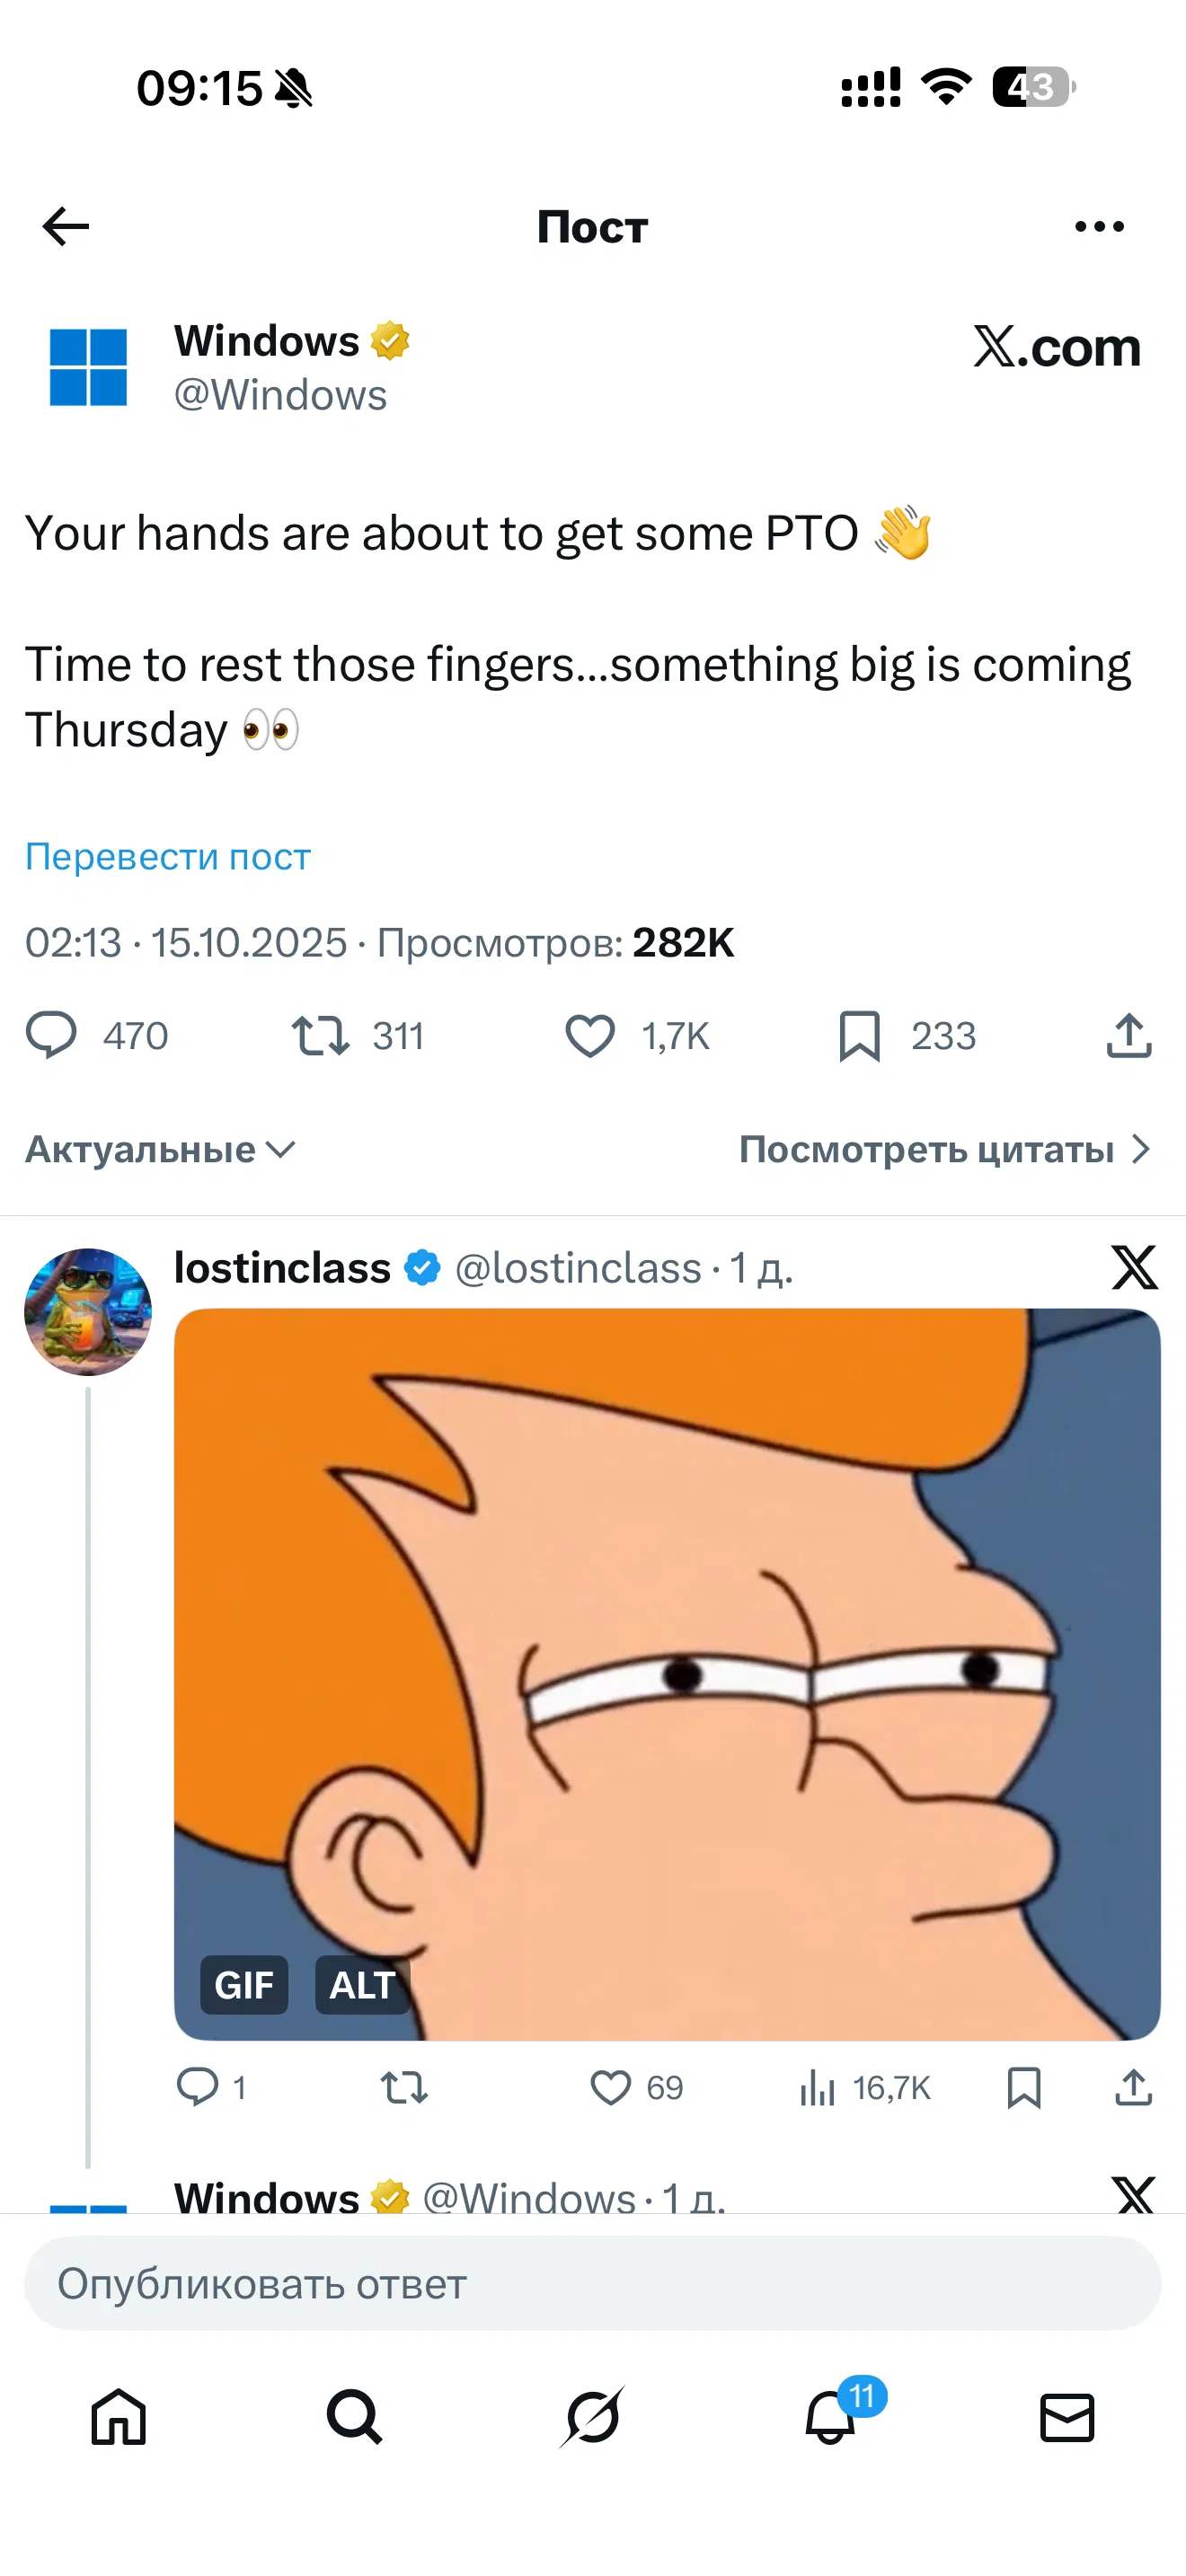
Task: Expand the Актуальные sort dropdown
Action: click(x=160, y=1150)
